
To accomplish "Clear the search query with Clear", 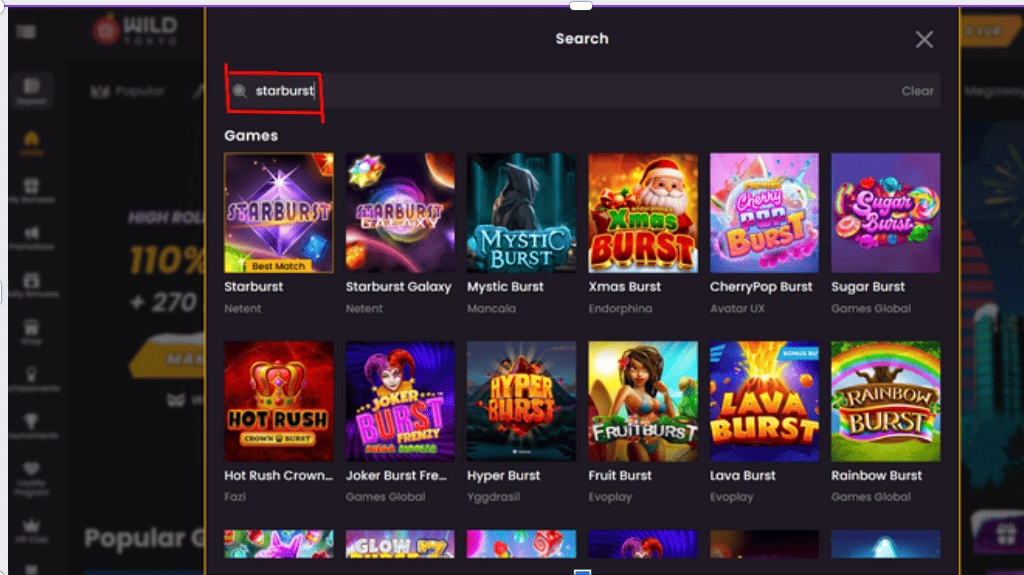I will (917, 91).
